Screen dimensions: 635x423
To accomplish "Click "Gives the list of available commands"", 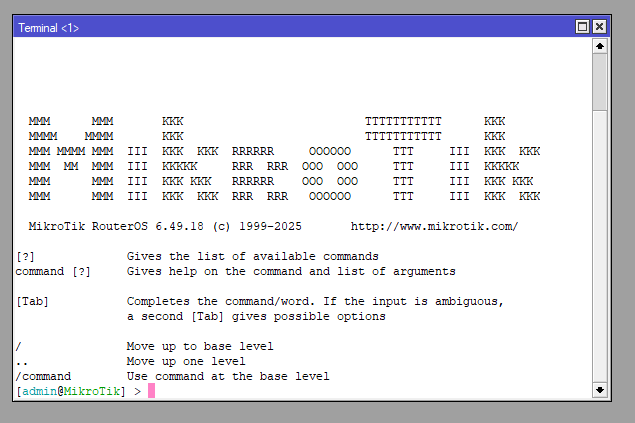I will click(x=253, y=257).
